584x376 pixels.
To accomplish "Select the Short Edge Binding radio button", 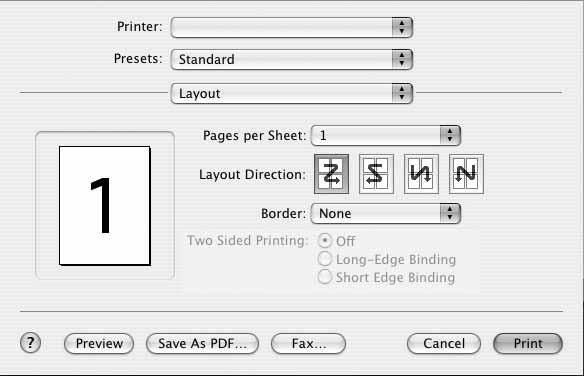I will 325,277.
